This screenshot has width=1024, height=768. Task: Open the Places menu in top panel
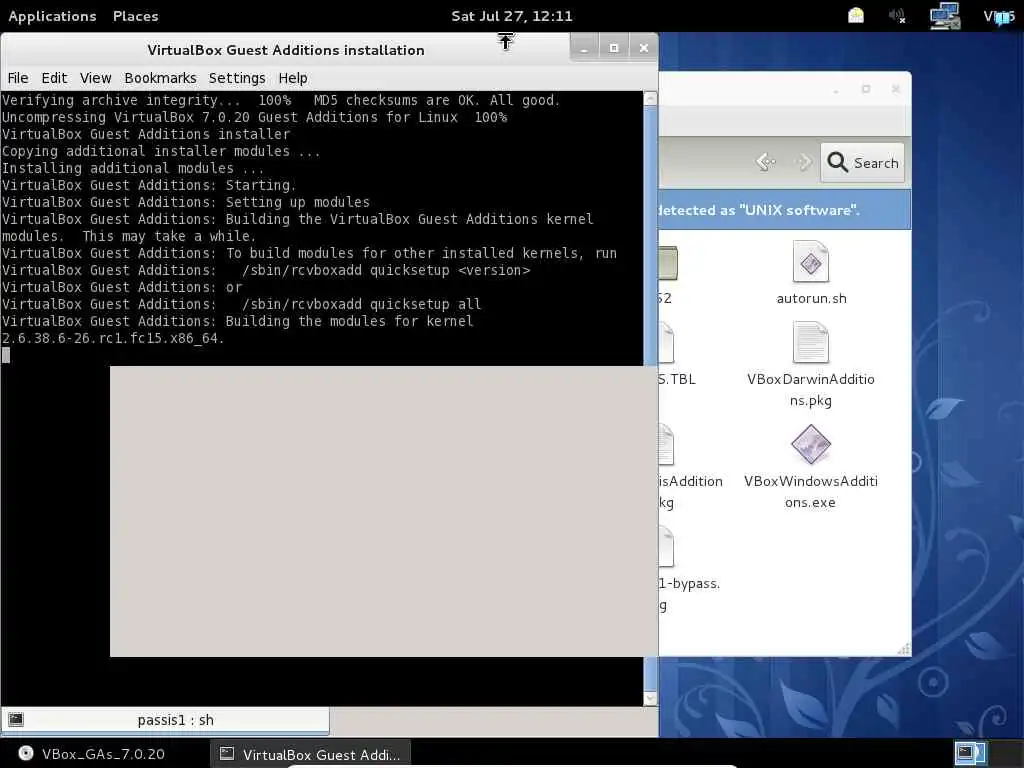tap(135, 16)
